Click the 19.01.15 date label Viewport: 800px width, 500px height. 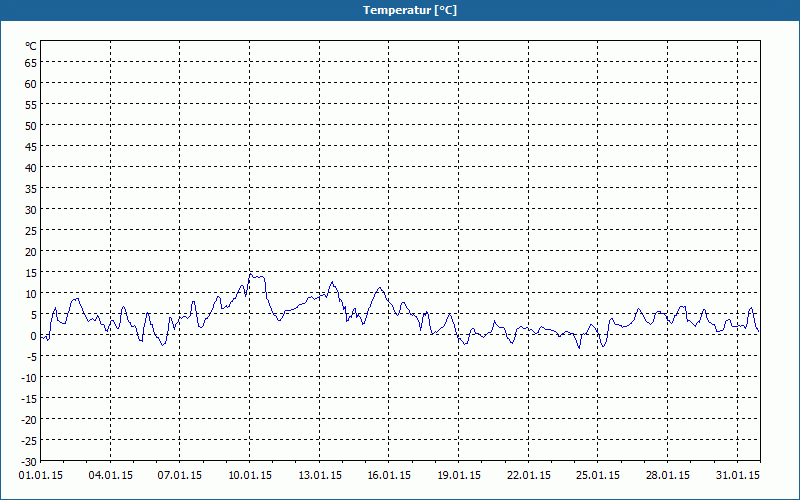pos(459,476)
